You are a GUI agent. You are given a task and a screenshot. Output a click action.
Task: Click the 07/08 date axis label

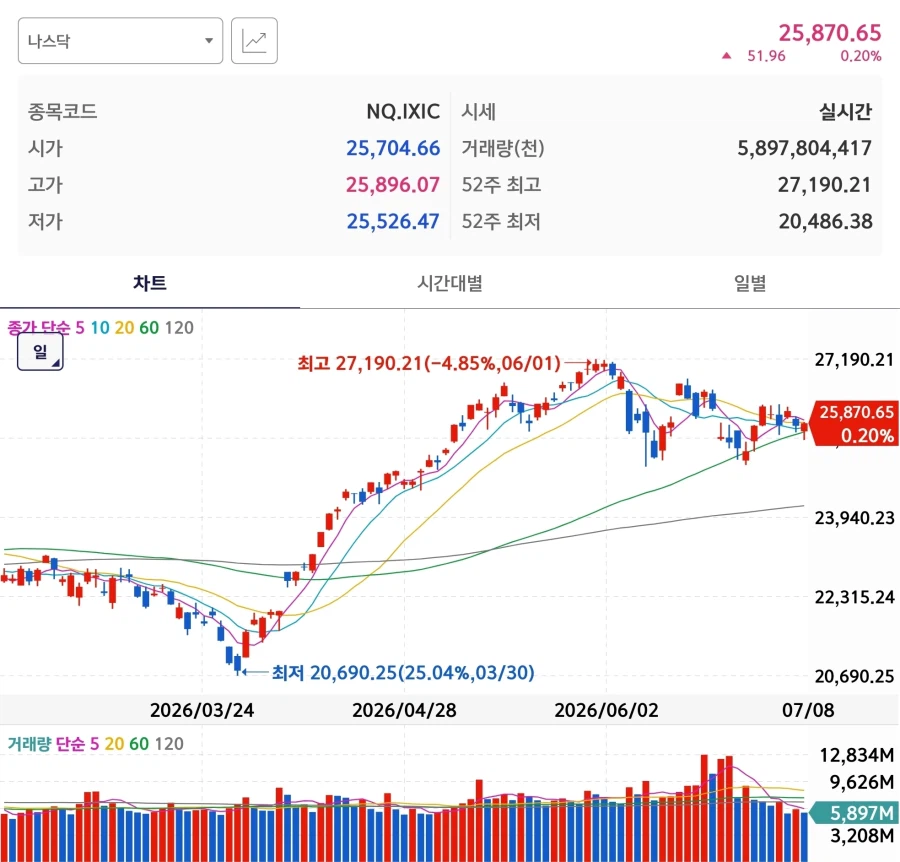coord(808,710)
